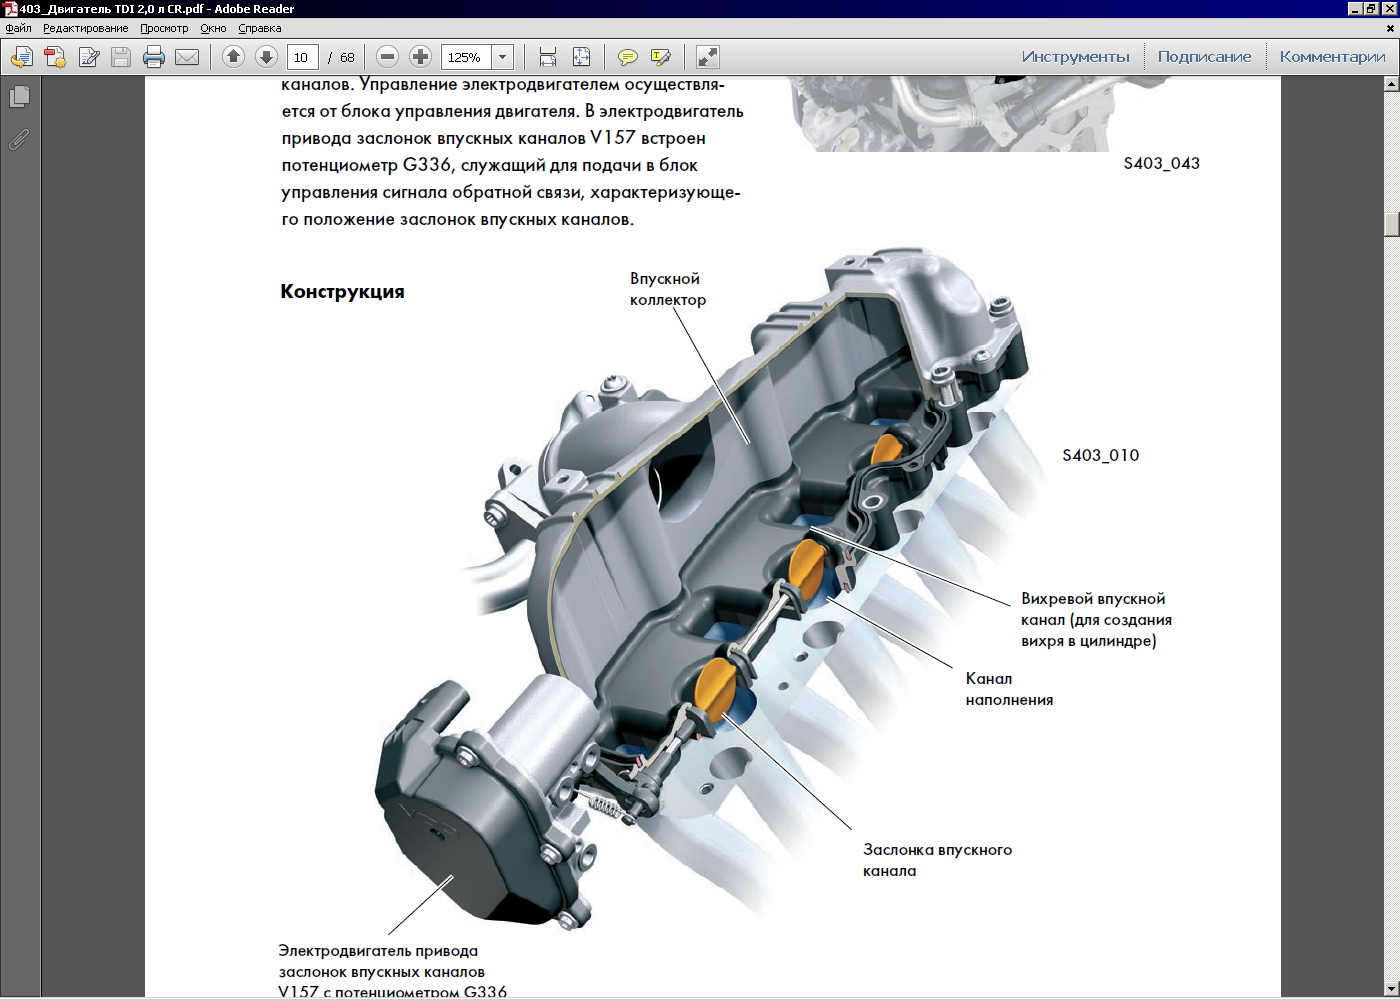The image size is (1400, 1001).
Task: Click the figure code S403_043
Action: [1161, 163]
